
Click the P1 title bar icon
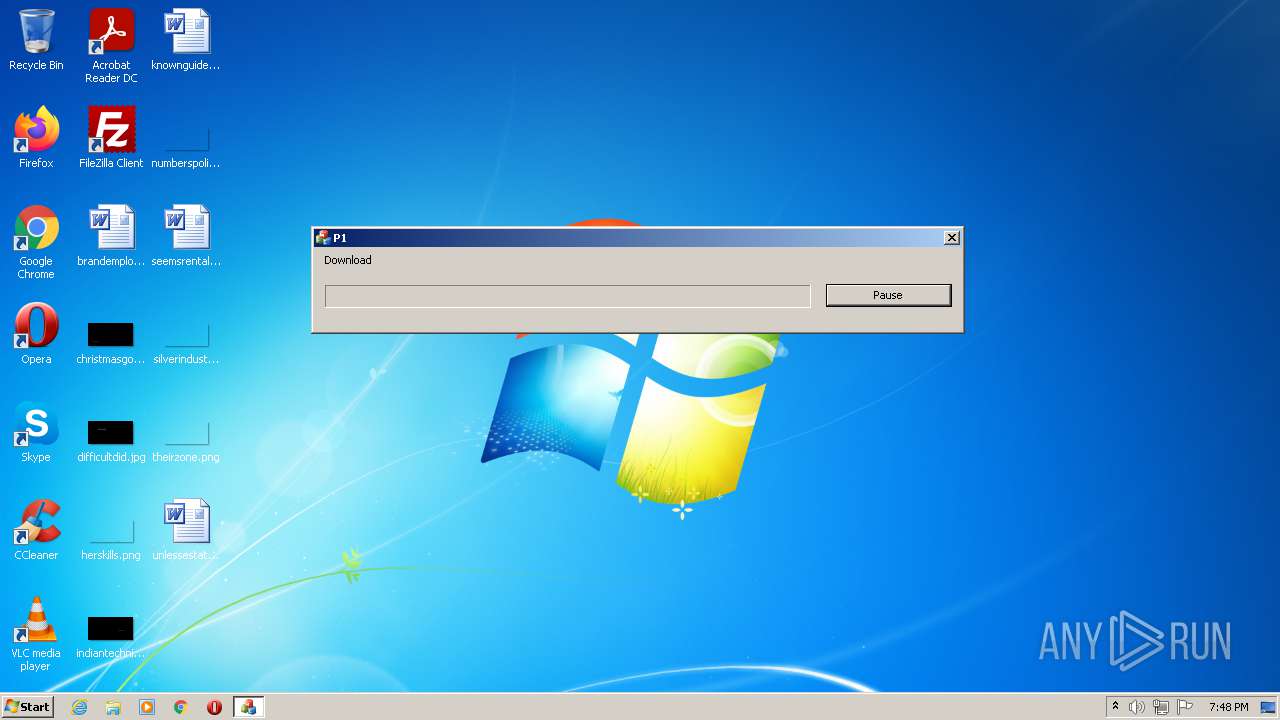click(323, 238)
